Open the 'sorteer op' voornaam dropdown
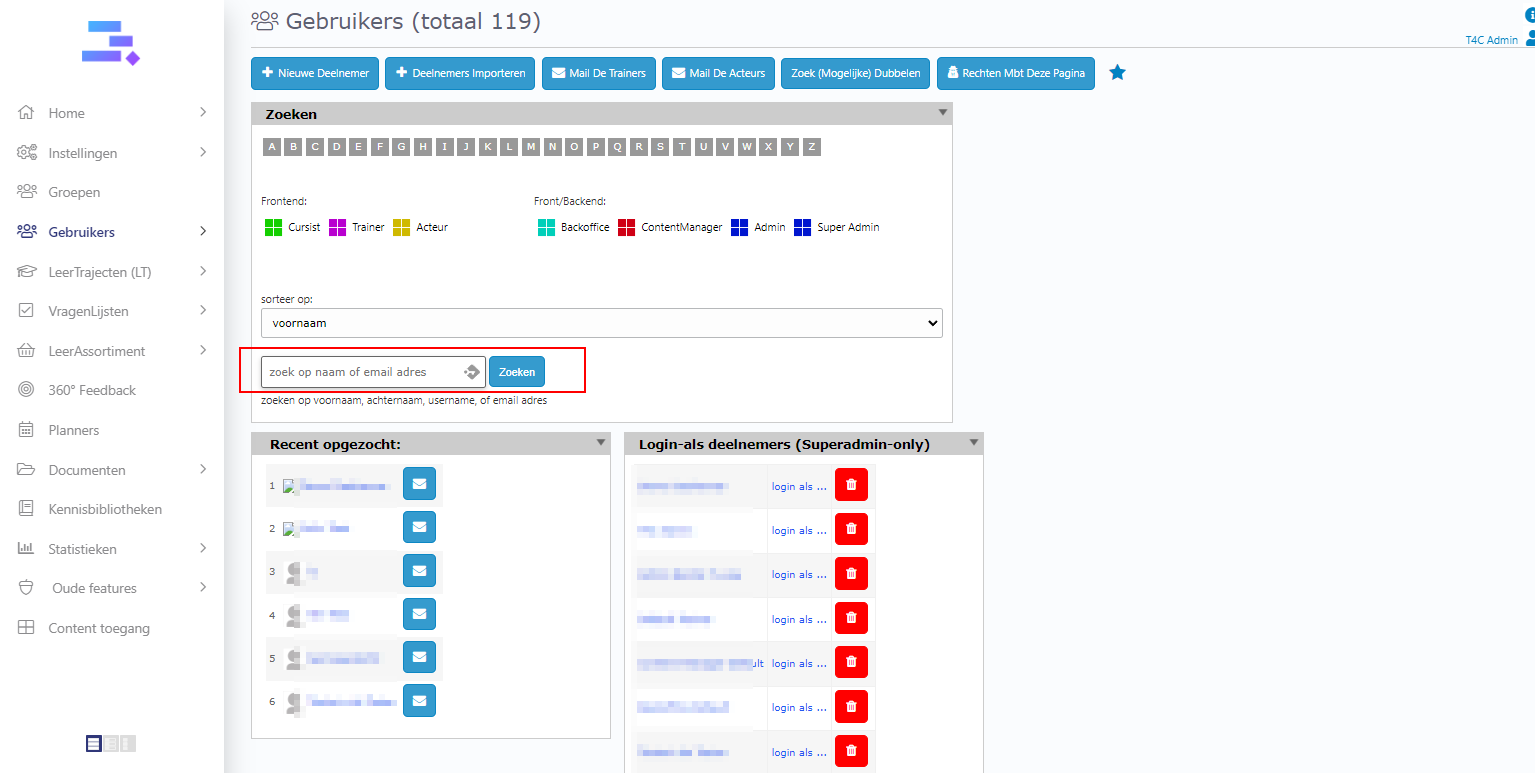 click(x=601, y=323)
